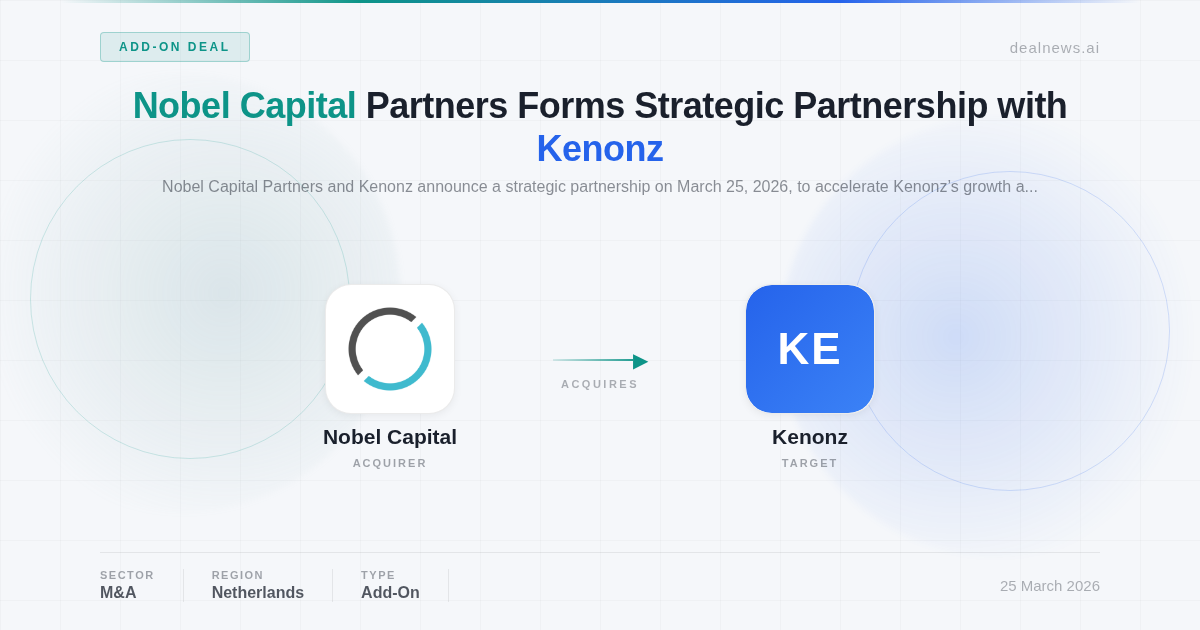
Task: Select the Nobel Capital name below its logo
Action: coord(390,437)
